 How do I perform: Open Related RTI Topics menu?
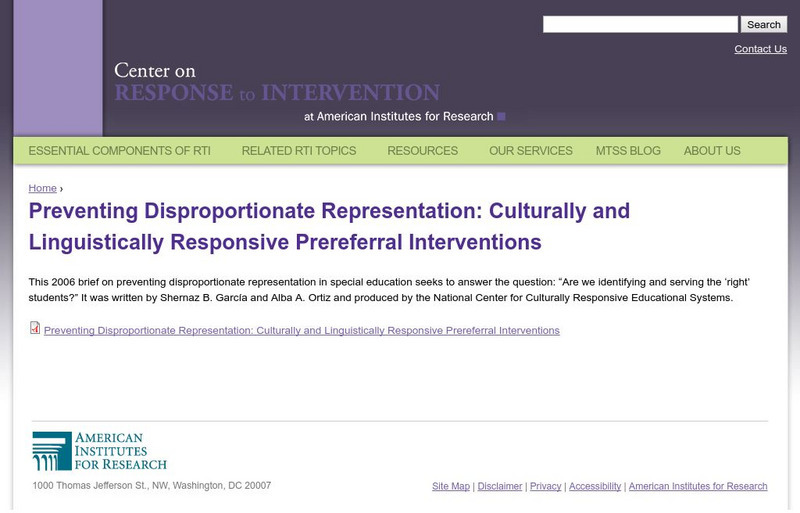(299, 151)
